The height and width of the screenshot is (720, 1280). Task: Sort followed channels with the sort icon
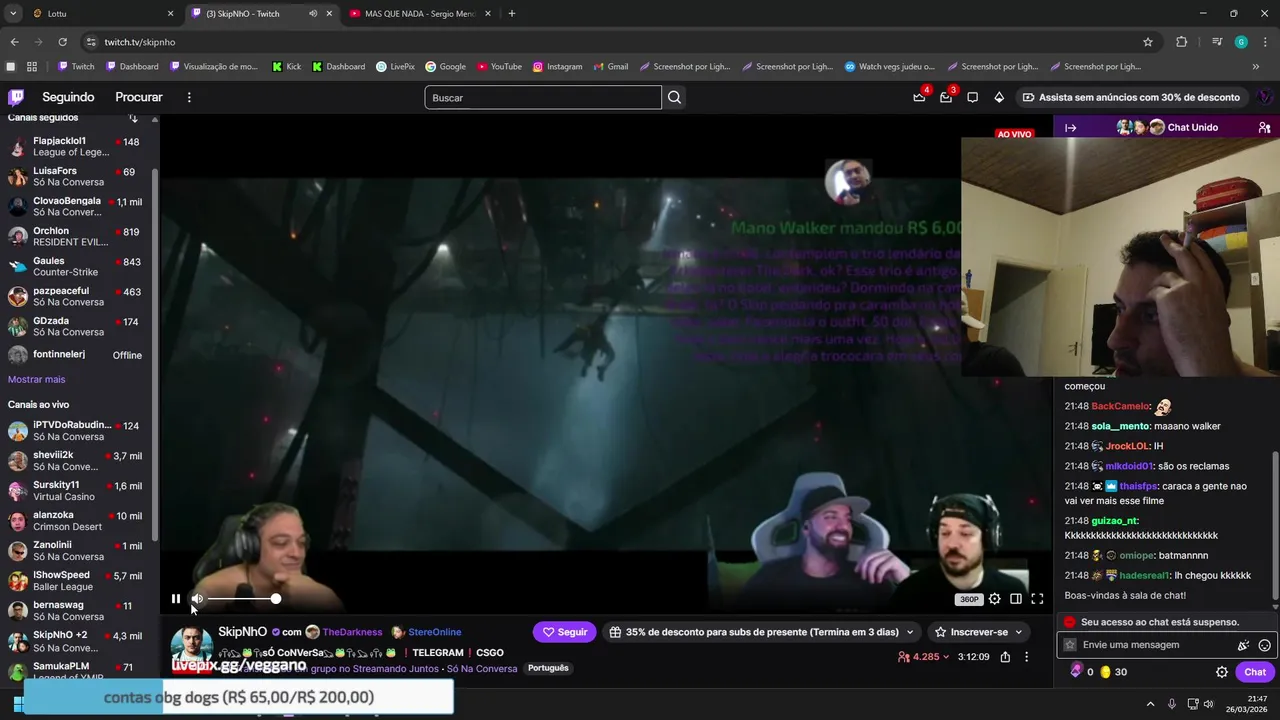pos(133,118)
